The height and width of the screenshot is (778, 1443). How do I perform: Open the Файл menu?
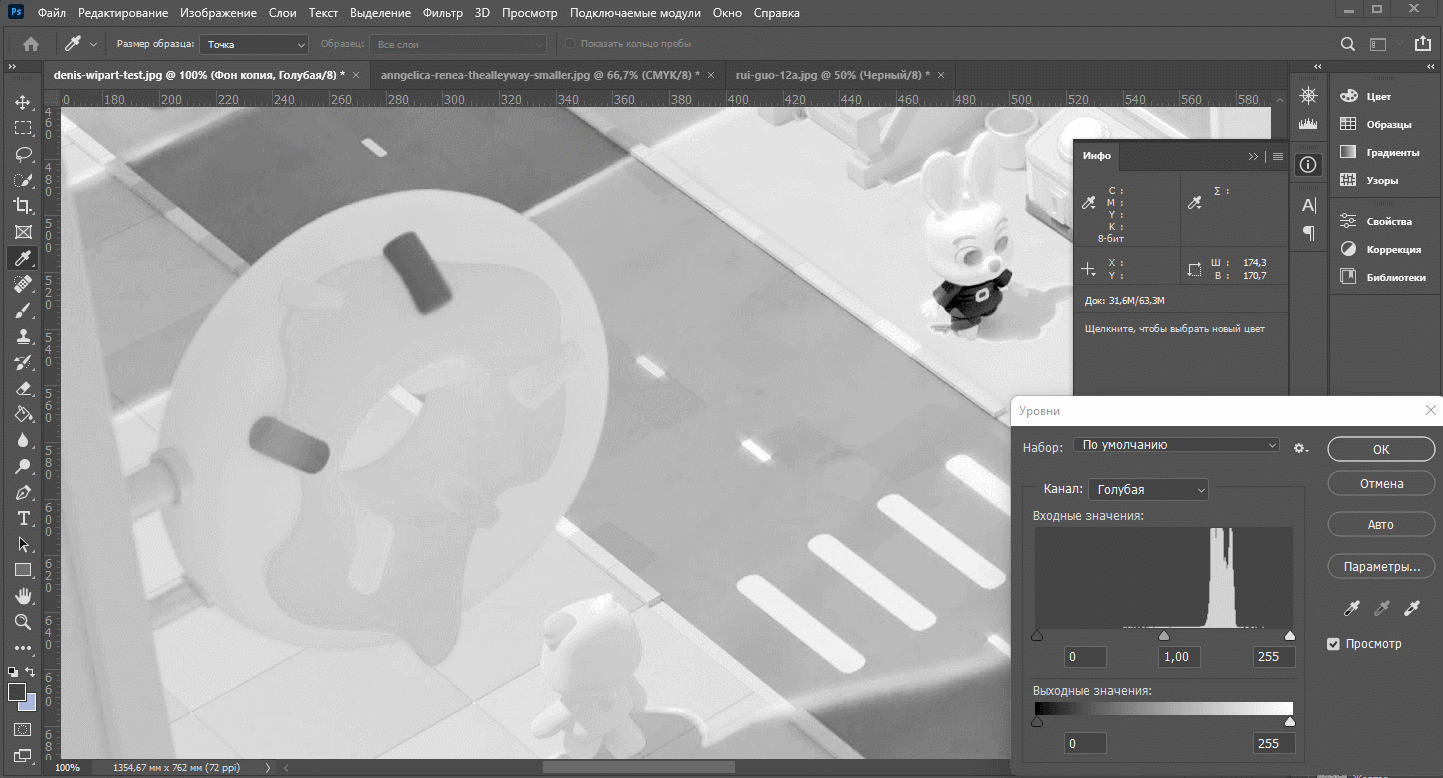(52, 13)
